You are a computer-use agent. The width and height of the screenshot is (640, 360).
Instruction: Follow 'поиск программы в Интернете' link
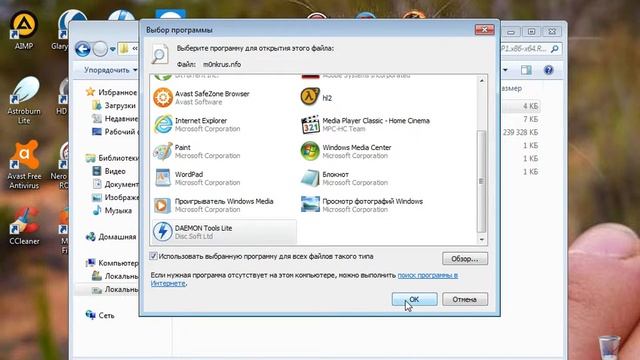pos(427,275)
